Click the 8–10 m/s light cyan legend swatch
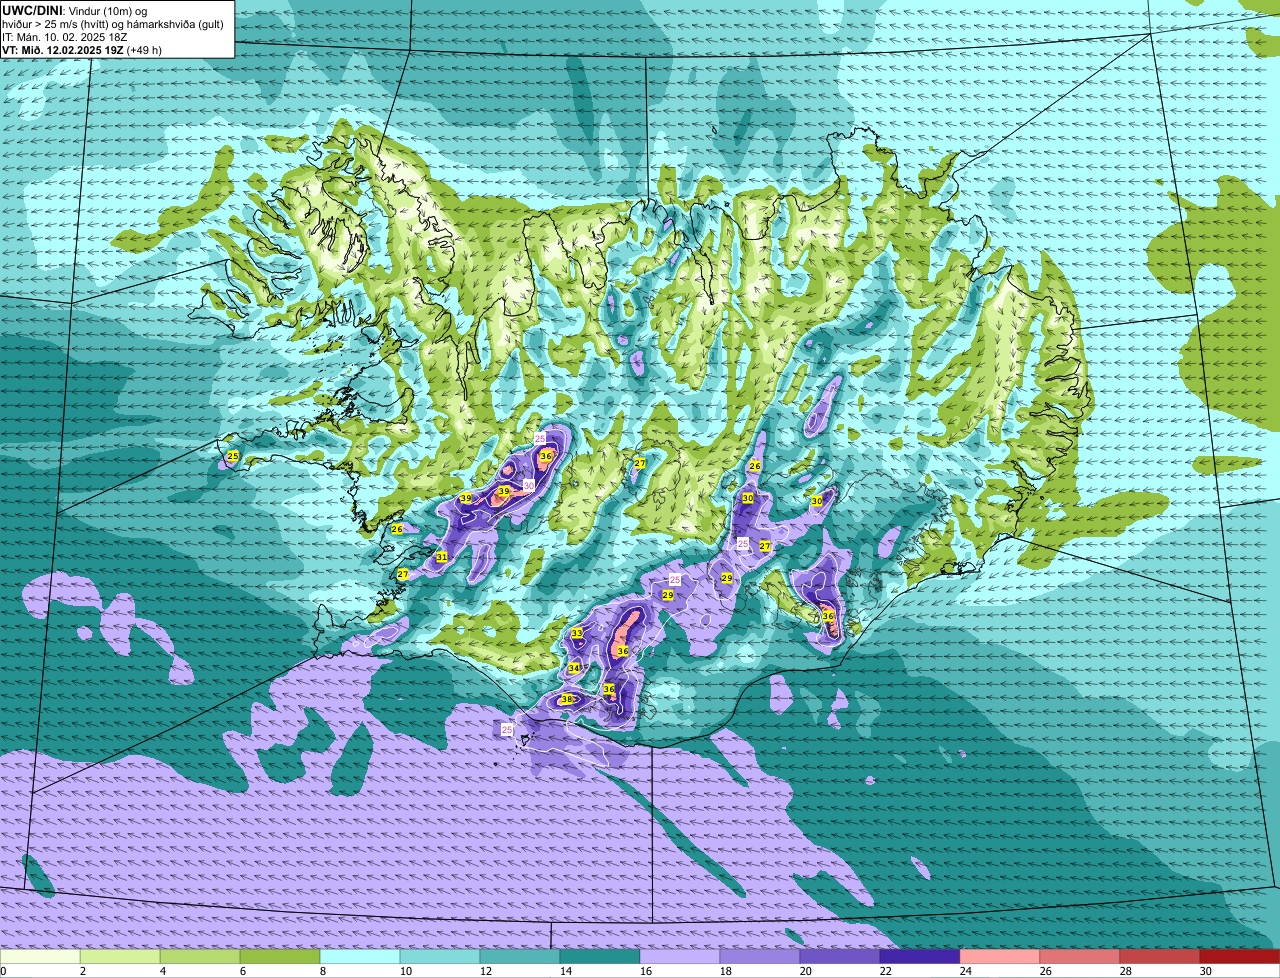Image resolution: width=1280 pixels, height=978 pixels. tap(360, 956)
